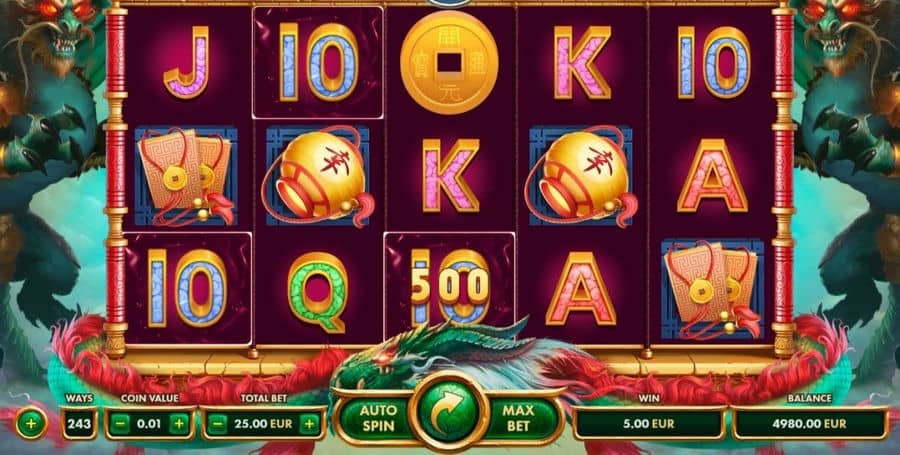Decrease coin value with the minus button

(120, 424)
